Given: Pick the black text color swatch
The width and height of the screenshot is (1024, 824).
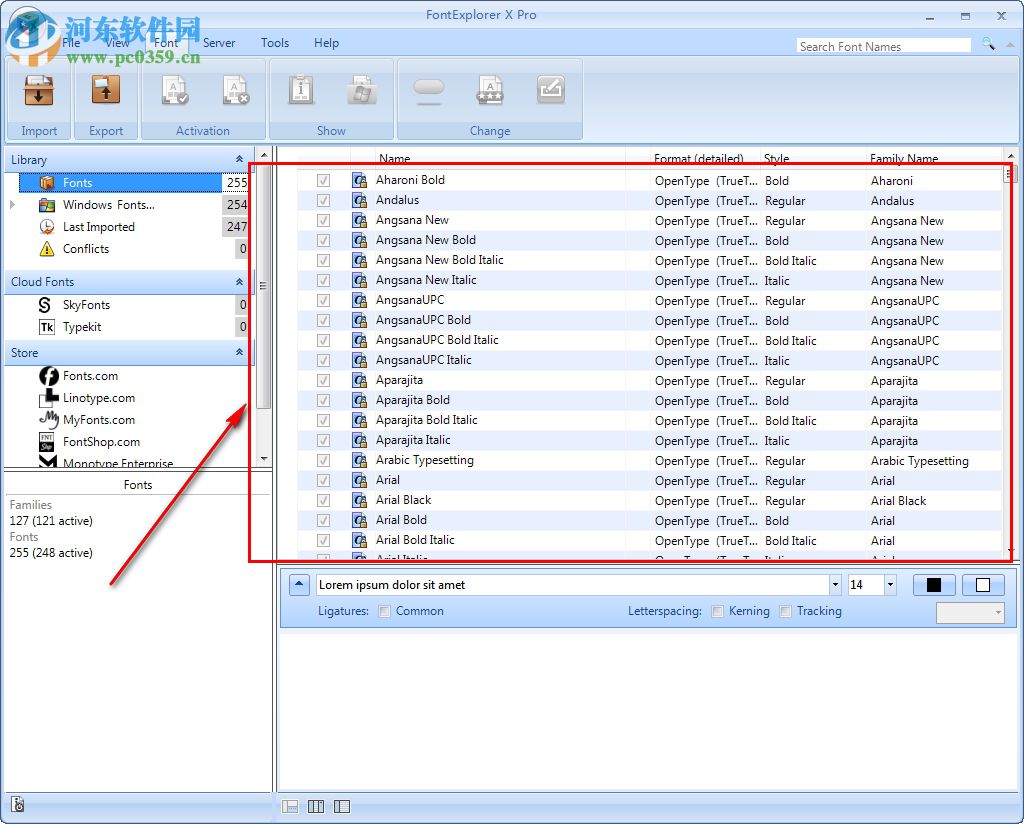Looking at the screenshot, I should (x=934, y=584).
